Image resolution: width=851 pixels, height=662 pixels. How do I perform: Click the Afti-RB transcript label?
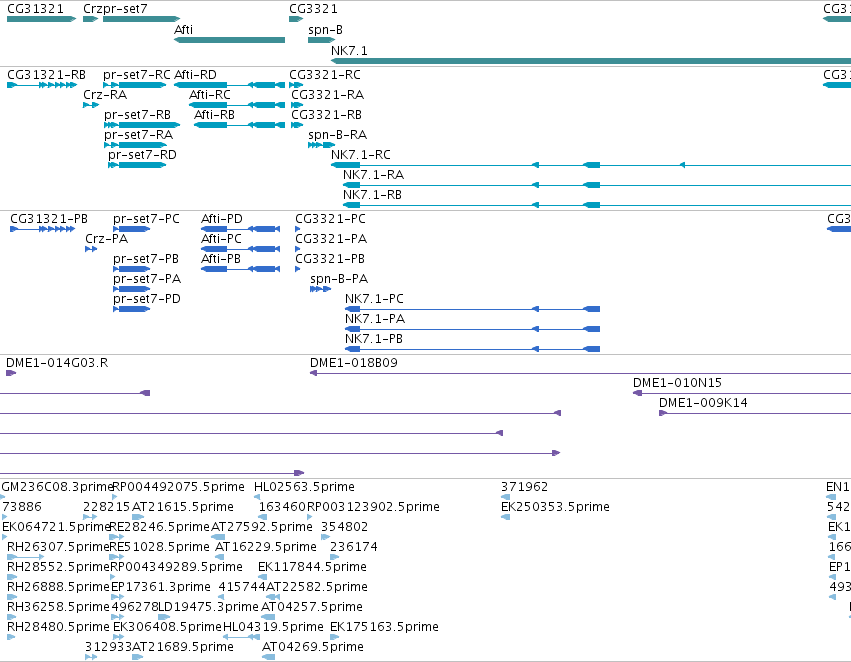(x=214, y=114)
